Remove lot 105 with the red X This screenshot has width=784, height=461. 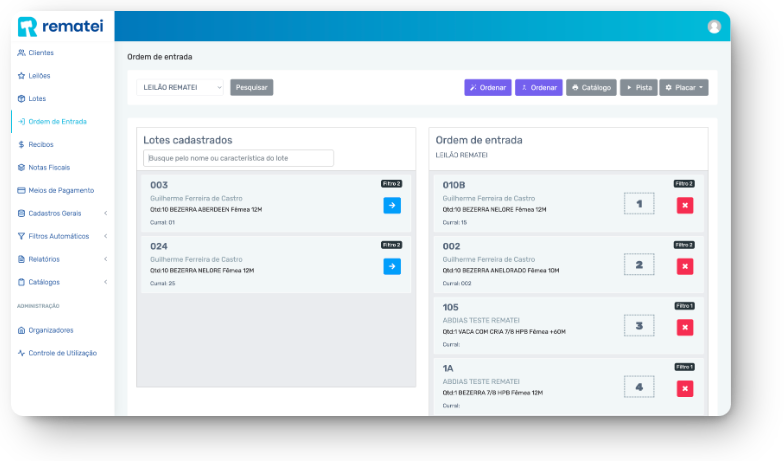pos(685,327)
